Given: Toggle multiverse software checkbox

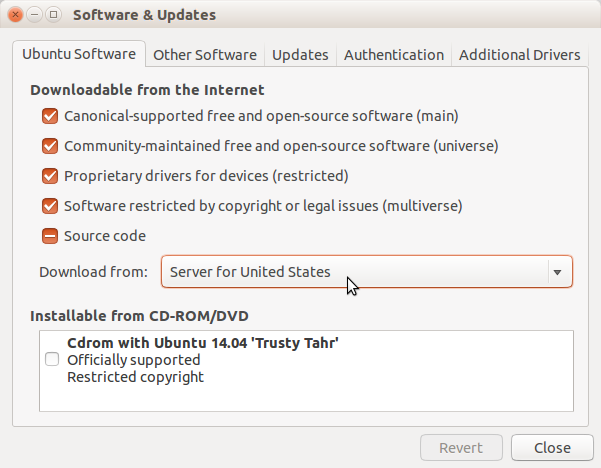Looking at the screenshot, I should [x=50, y=206].
